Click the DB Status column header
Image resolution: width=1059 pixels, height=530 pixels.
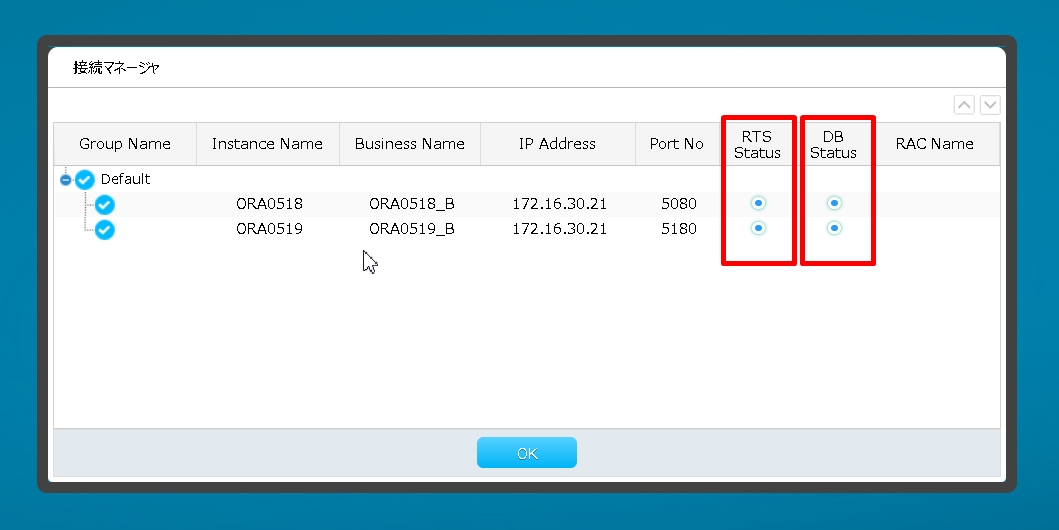click(x=833, y=144)
